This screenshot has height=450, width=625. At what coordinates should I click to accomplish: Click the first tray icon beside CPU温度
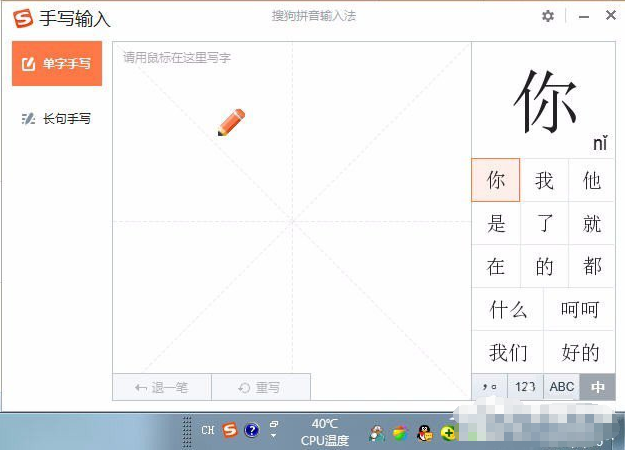[377, 433]
